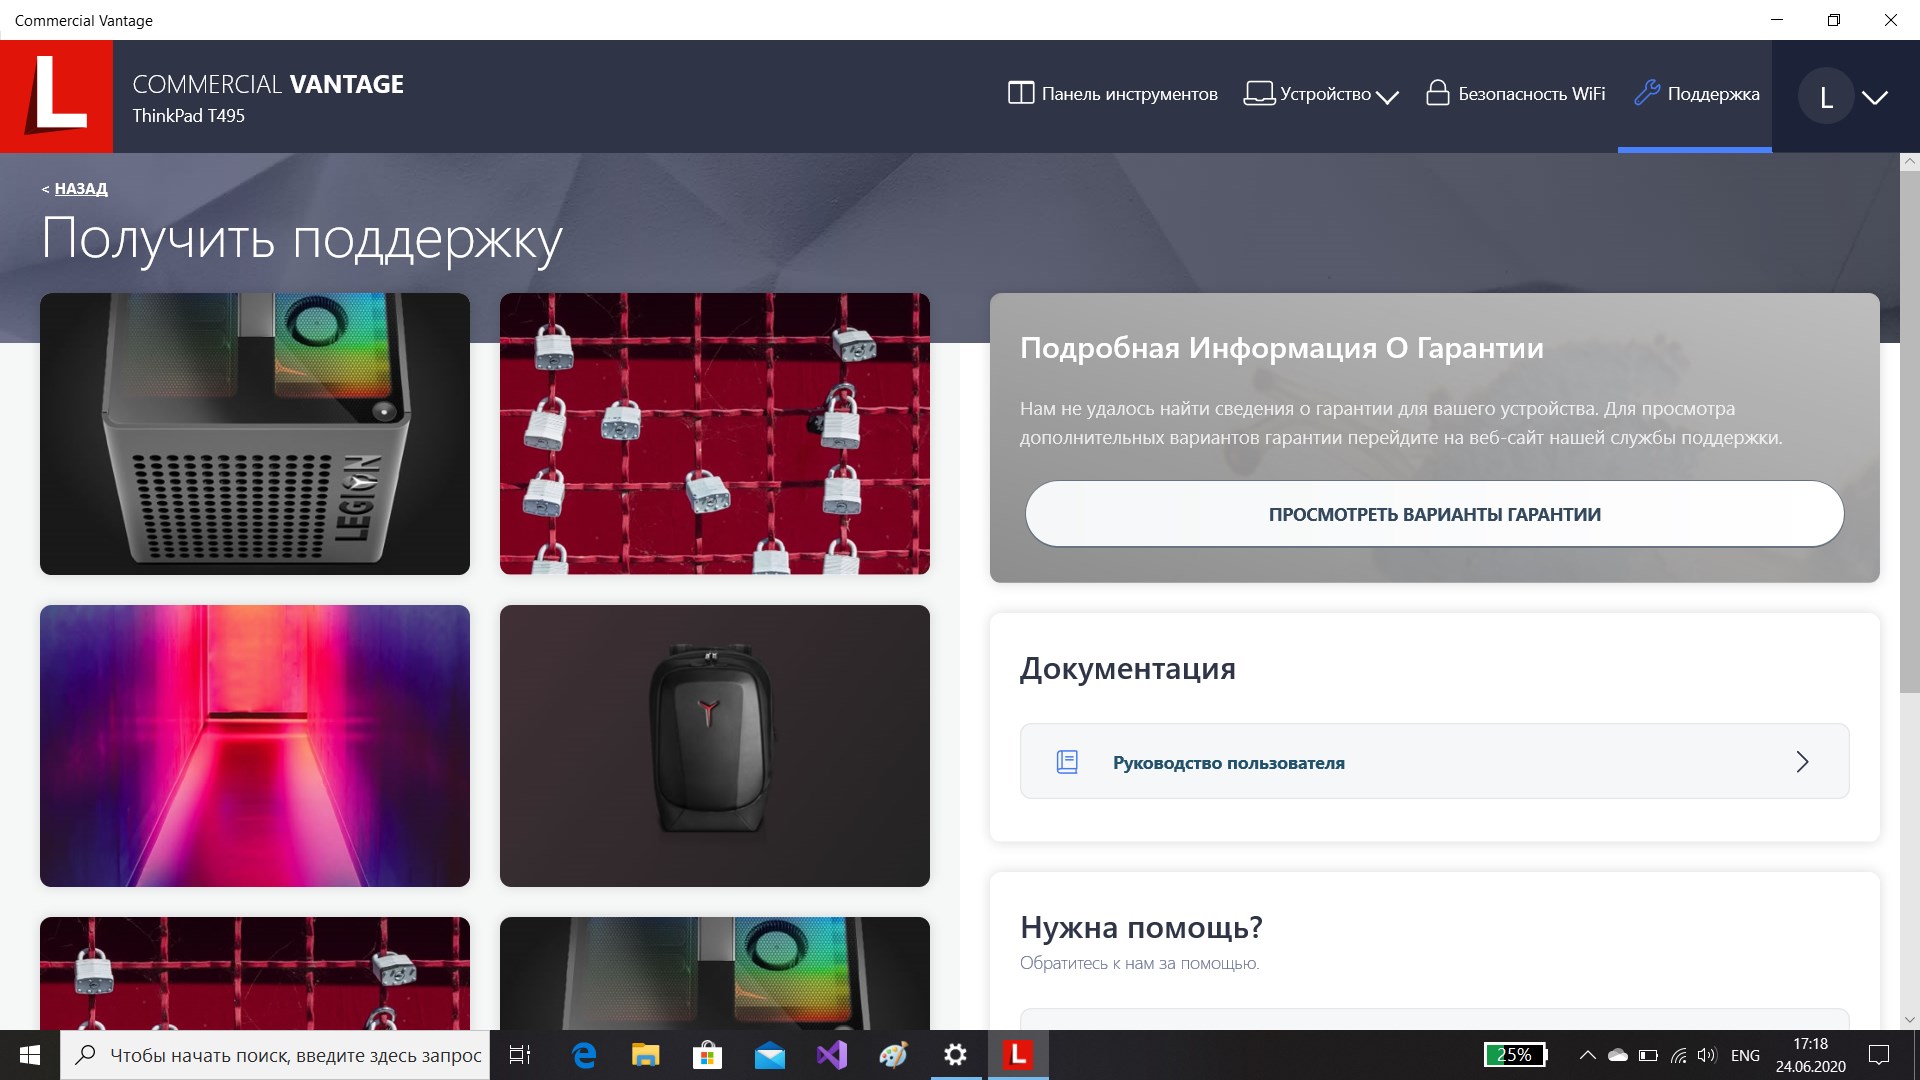Launch Microsoft Edge from taskbar
Screen dimensions: 1920x1080
[x=583, y=1055]
